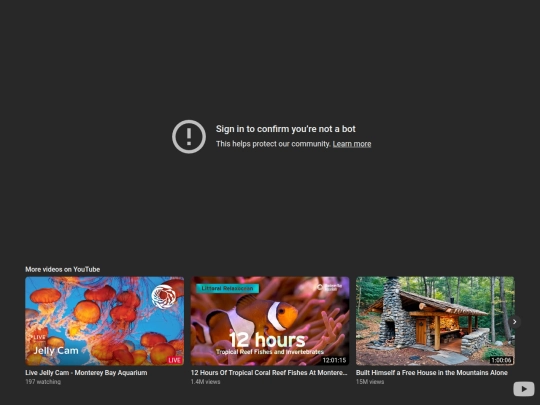Click the 'More videos on YouTube' heading

tap(63, 269)
